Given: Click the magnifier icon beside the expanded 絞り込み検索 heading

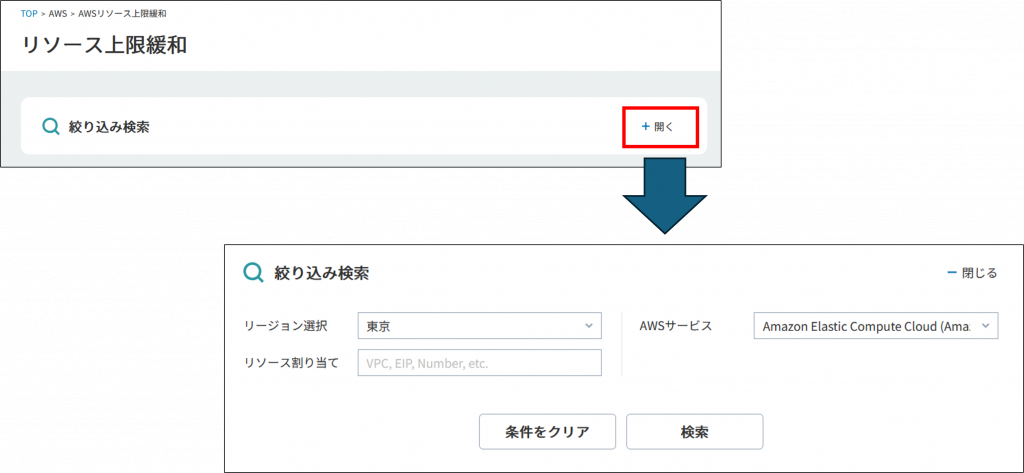Looking at the screenshot, I should click(x=254, y=273).
